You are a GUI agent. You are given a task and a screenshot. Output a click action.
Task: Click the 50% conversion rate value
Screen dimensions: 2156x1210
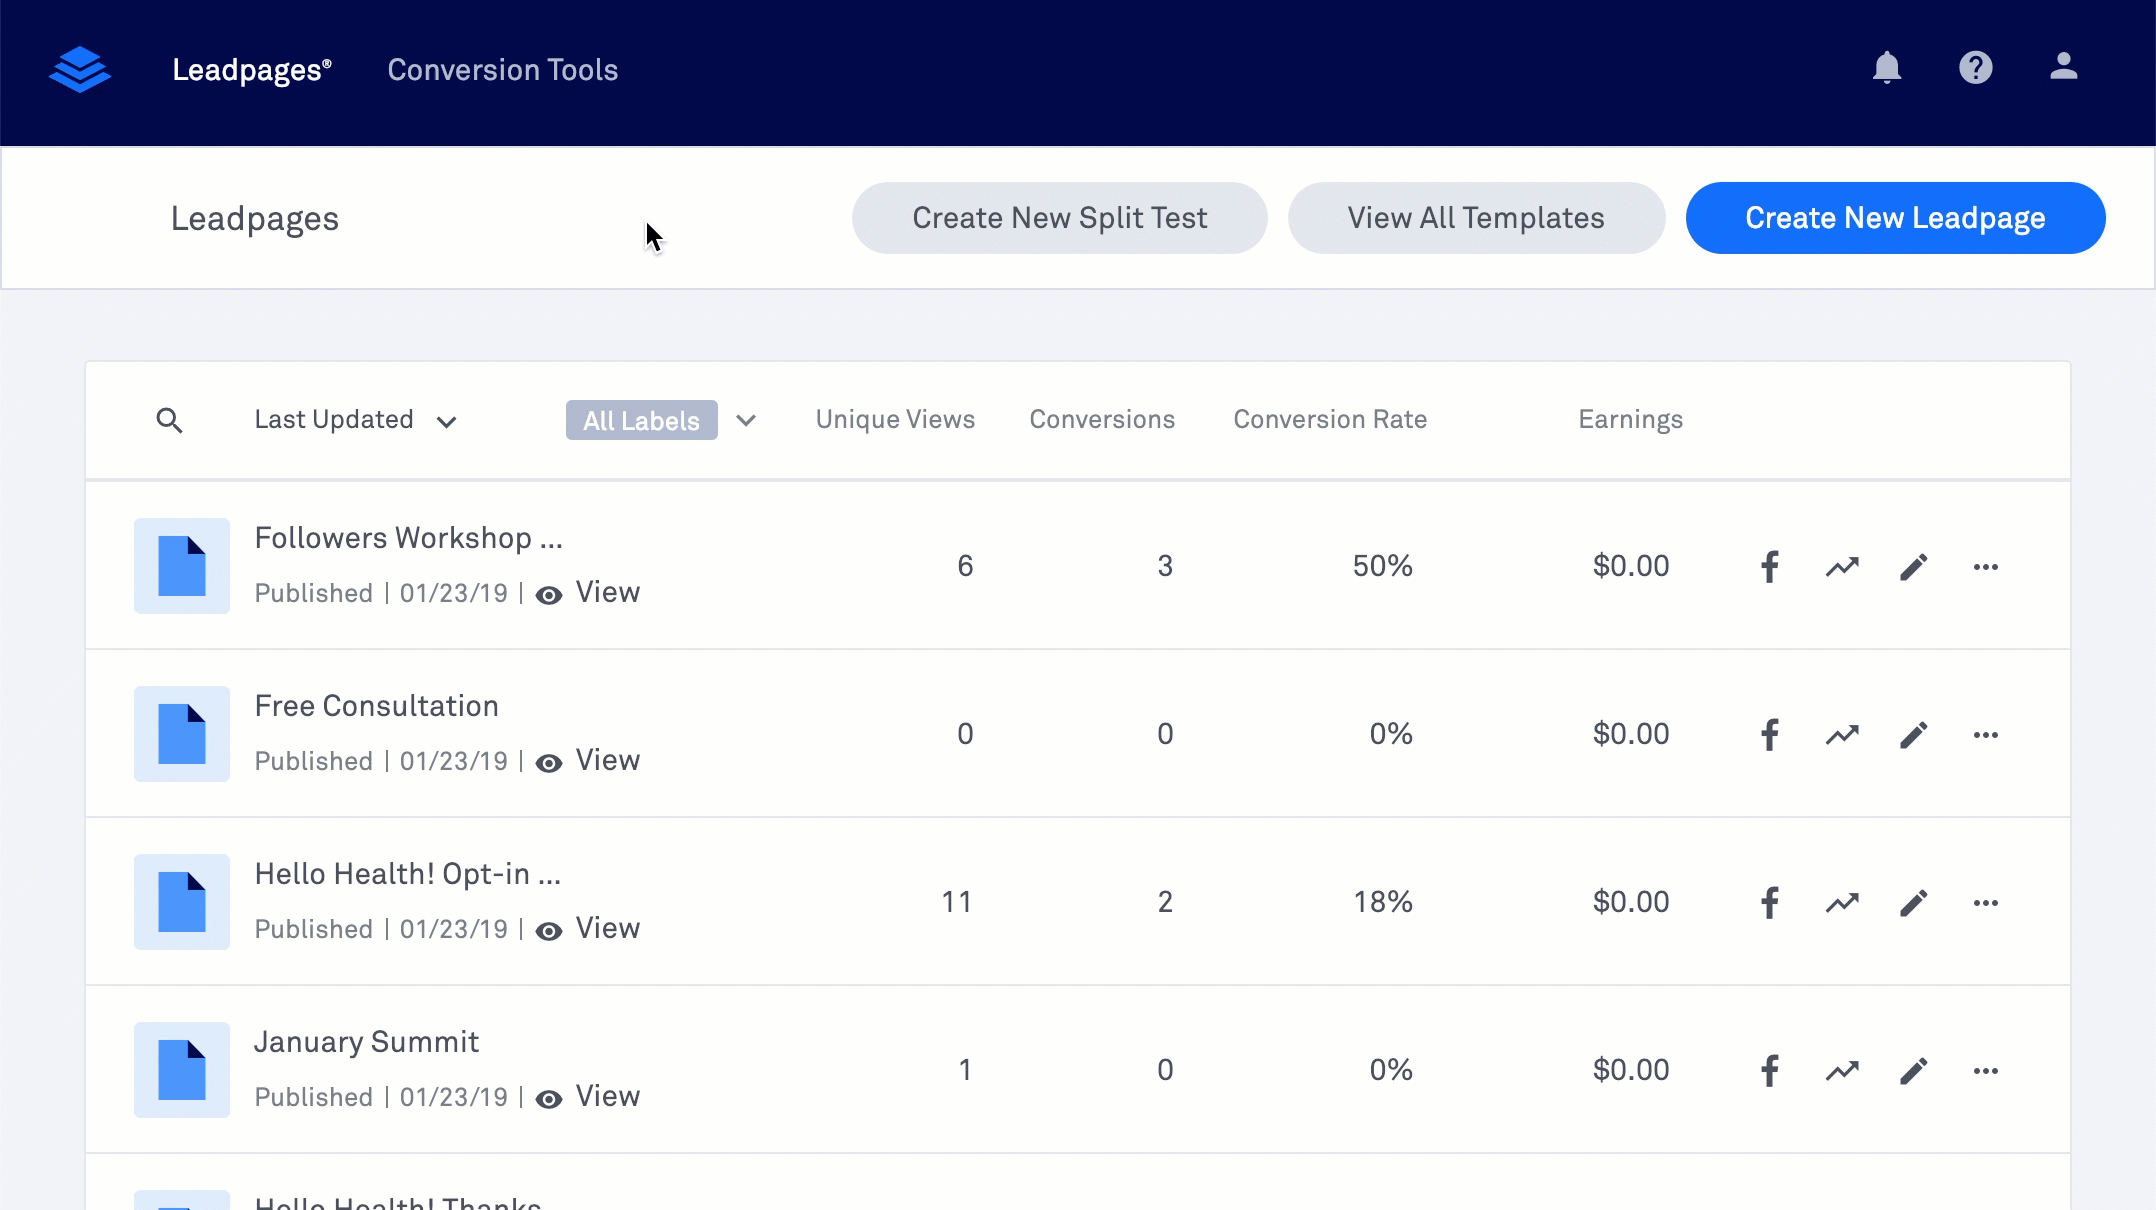(x=1382, y=566)
